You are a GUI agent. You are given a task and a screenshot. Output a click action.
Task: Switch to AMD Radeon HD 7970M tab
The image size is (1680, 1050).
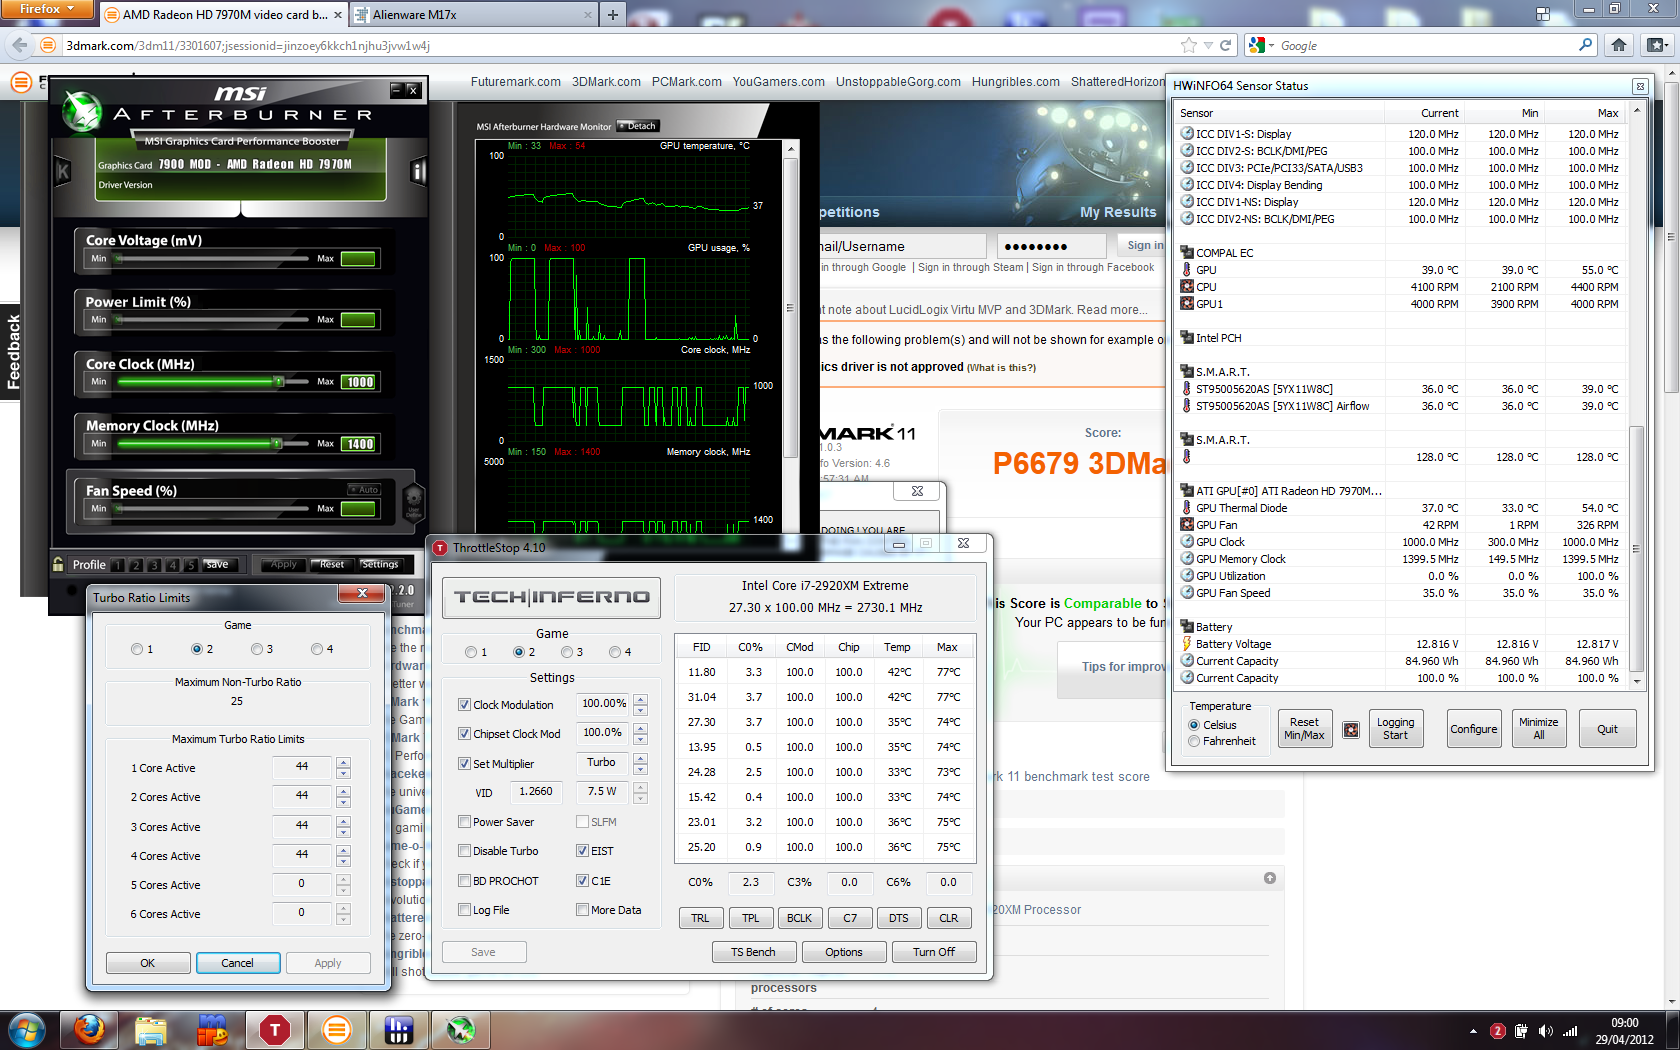[222, 15]
